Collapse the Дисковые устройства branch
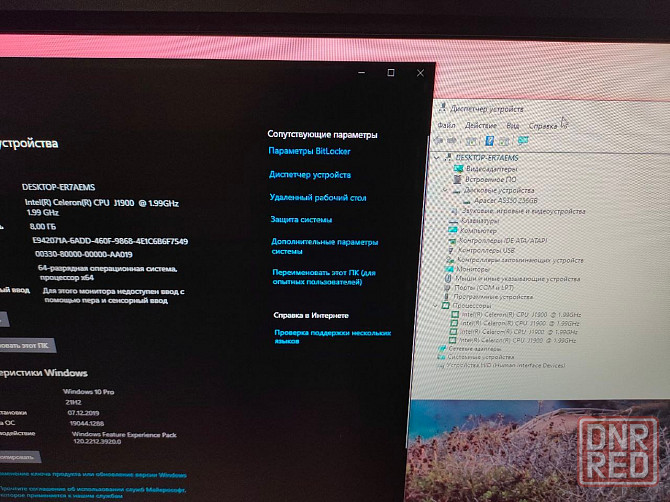The width and height of the screenshot is (670, 502). coord(445,190)
